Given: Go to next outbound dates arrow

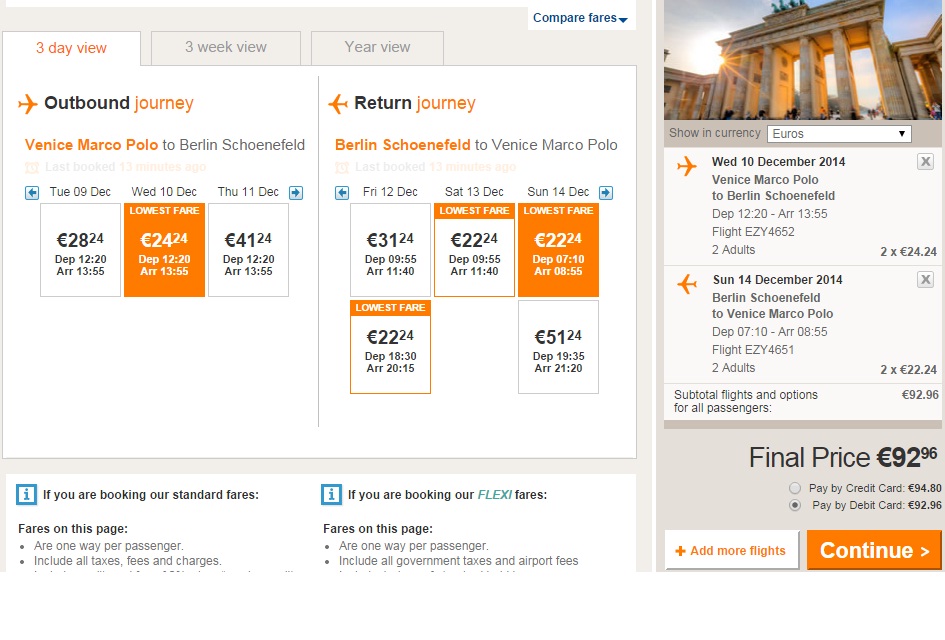Looking at the screenshot, I should coord(296,193).
